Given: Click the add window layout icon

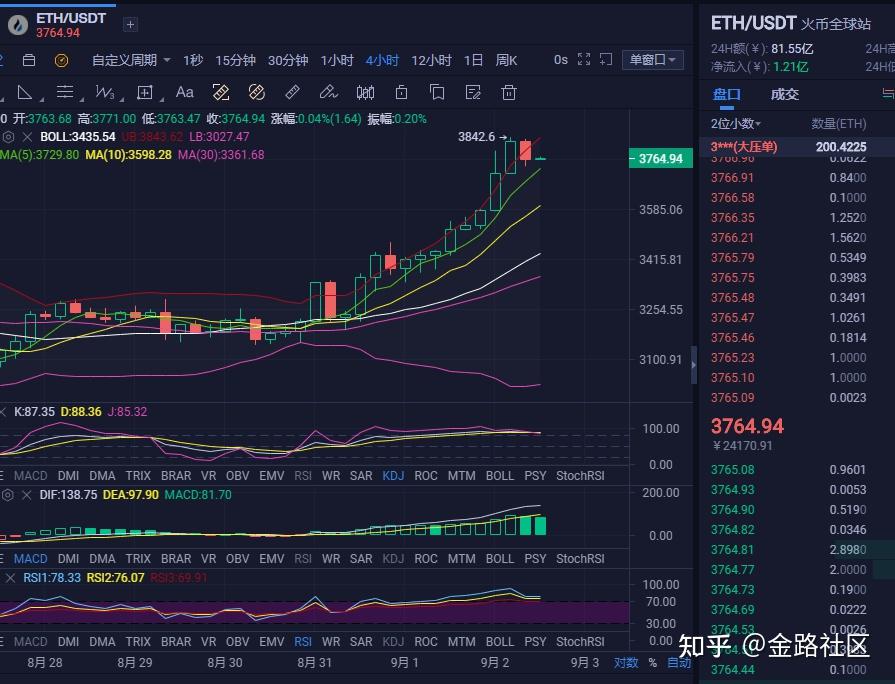Looking at the screenshot, I should [x=606, y=59].
